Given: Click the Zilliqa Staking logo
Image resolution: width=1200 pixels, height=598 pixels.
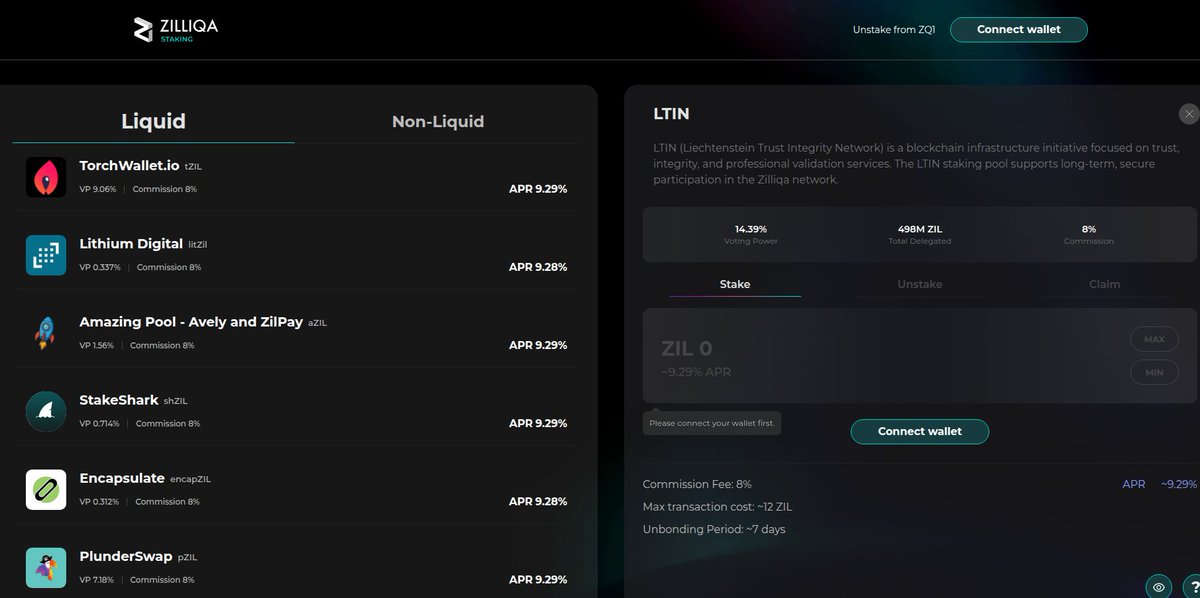Looking at the screenshot, I should coord(175,30).
